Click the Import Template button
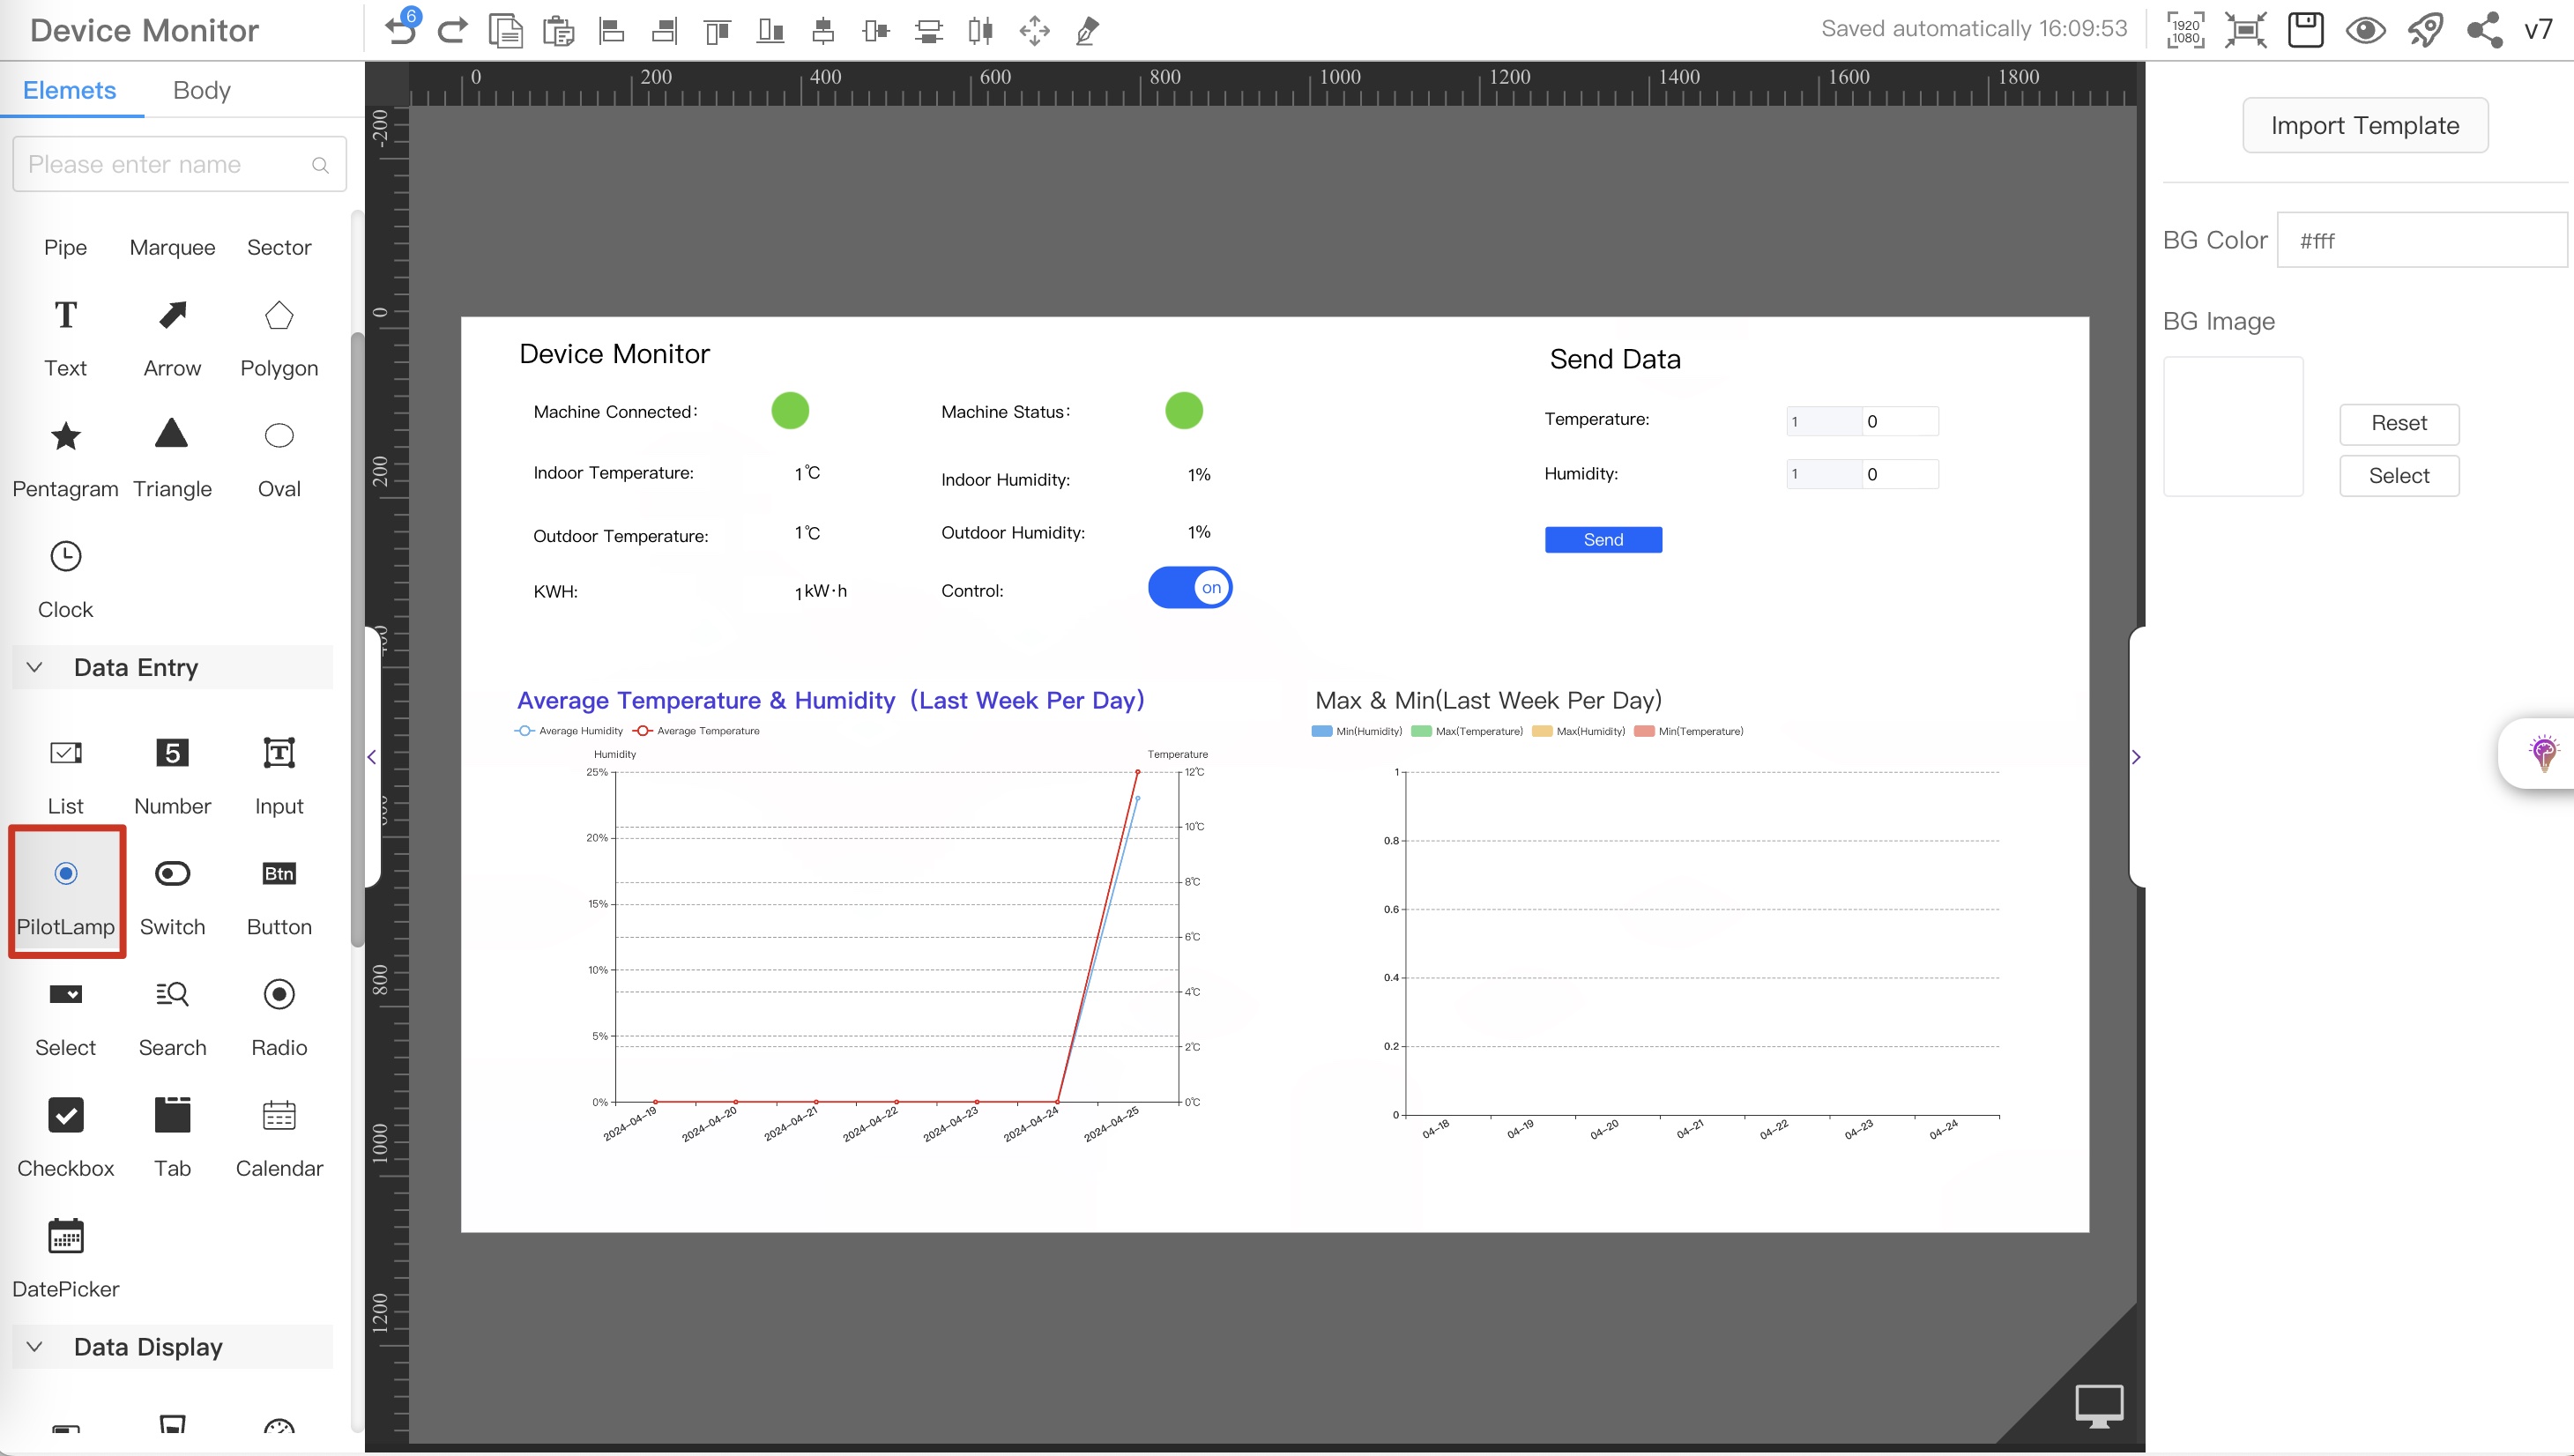Viewport: 2574px width, 1456px height. (2365, 125)
